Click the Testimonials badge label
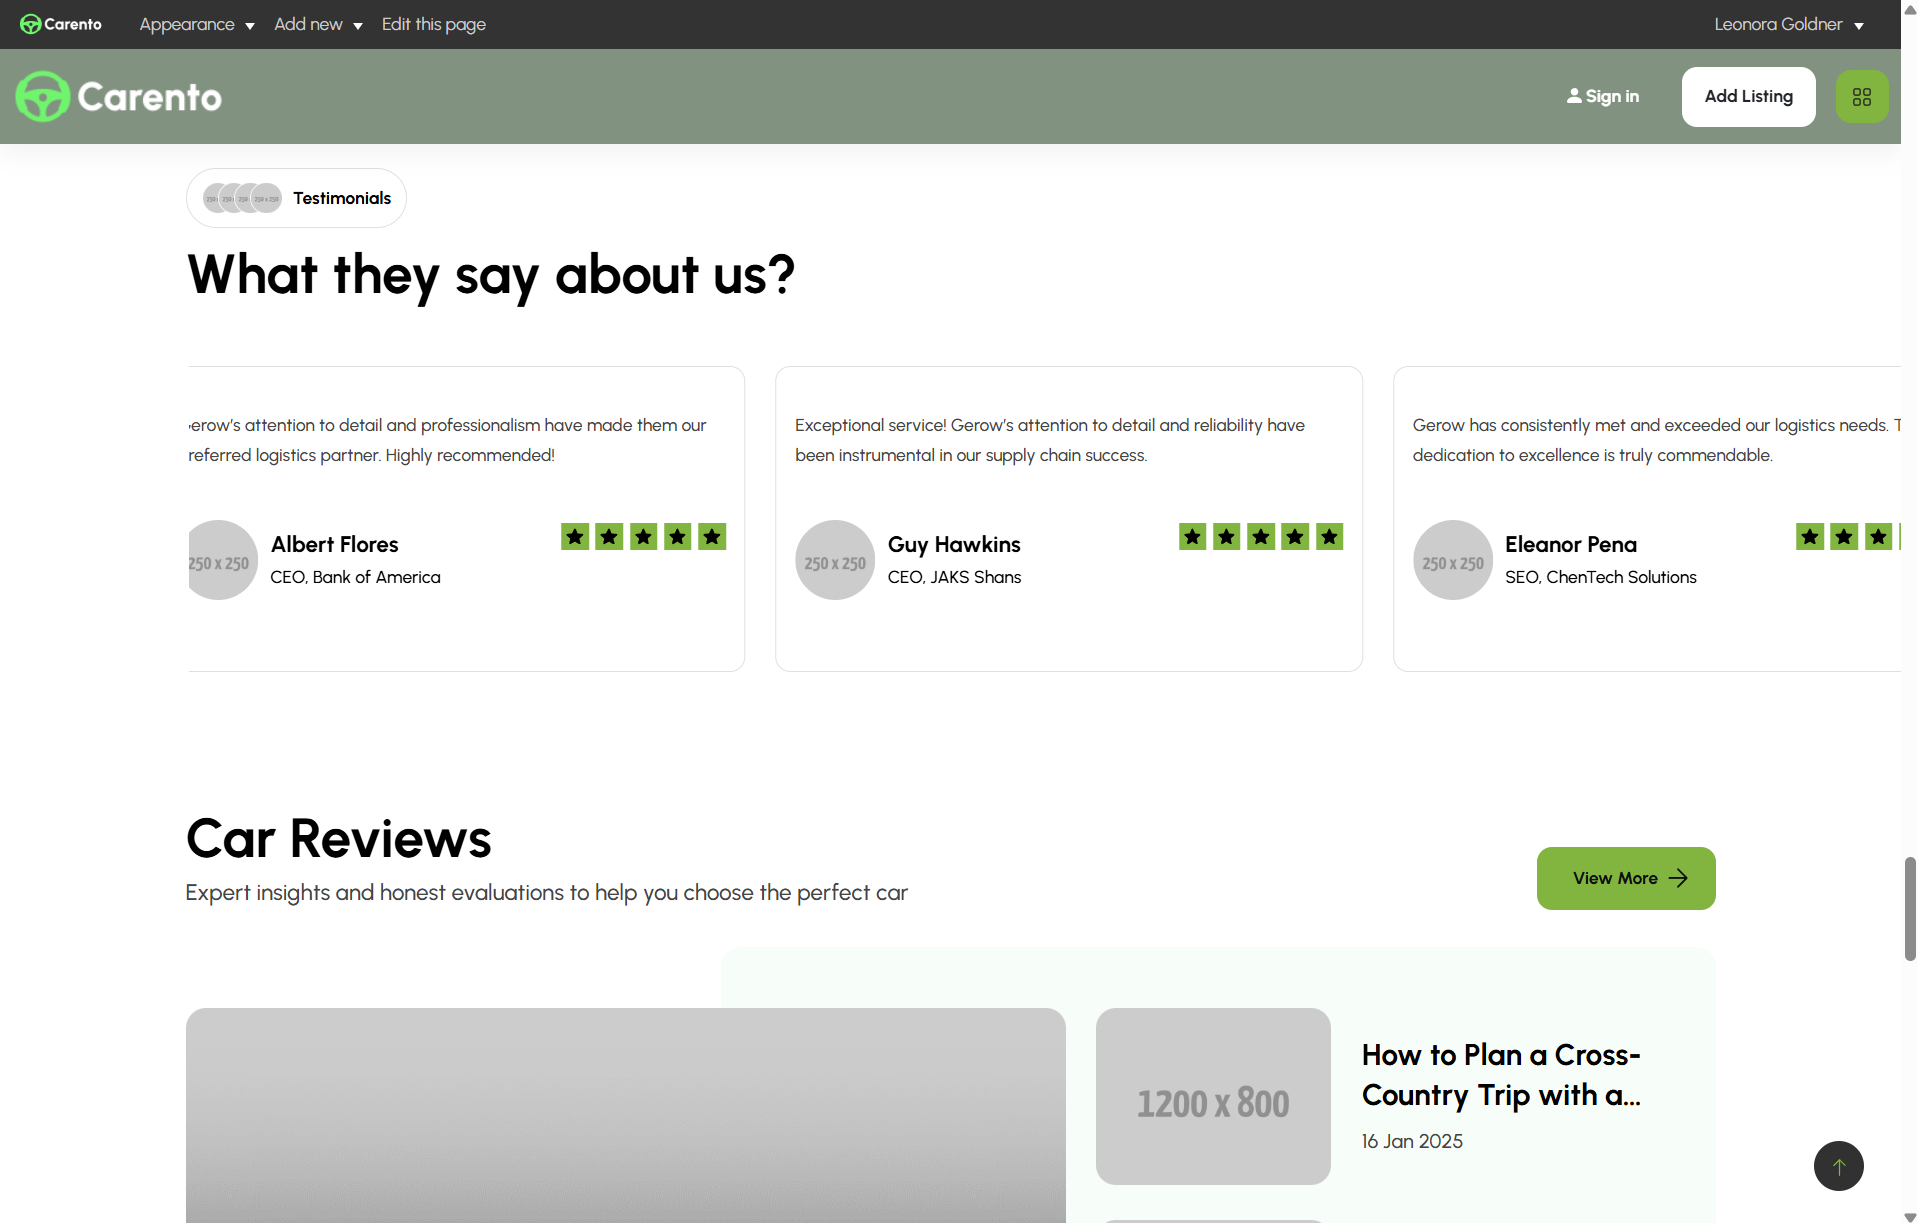Viewport: 1918px width, 1223px height. (x=341, y=198)
